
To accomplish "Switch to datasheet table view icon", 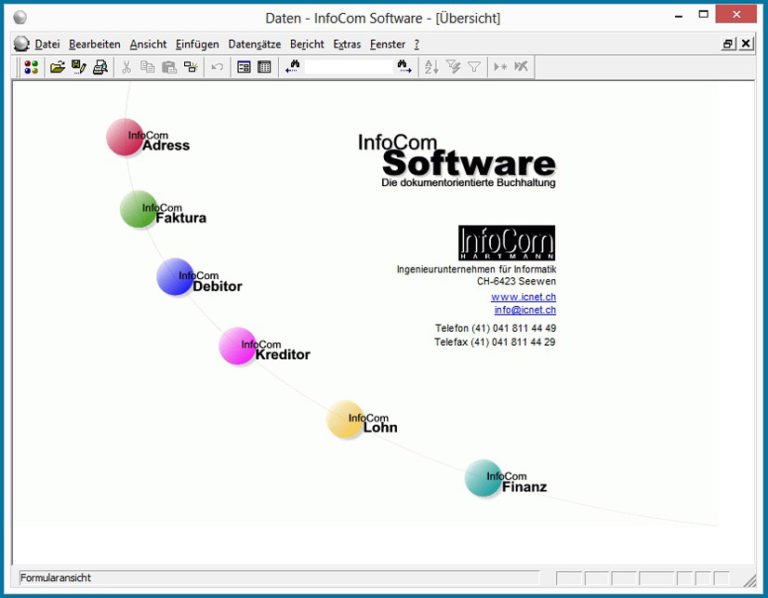I will tap(264, 67).
